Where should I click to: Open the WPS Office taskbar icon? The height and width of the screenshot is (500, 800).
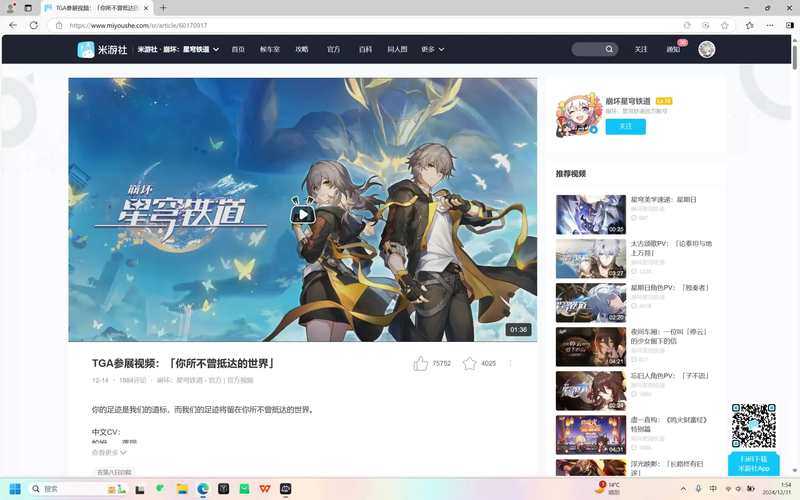[265, 489]
